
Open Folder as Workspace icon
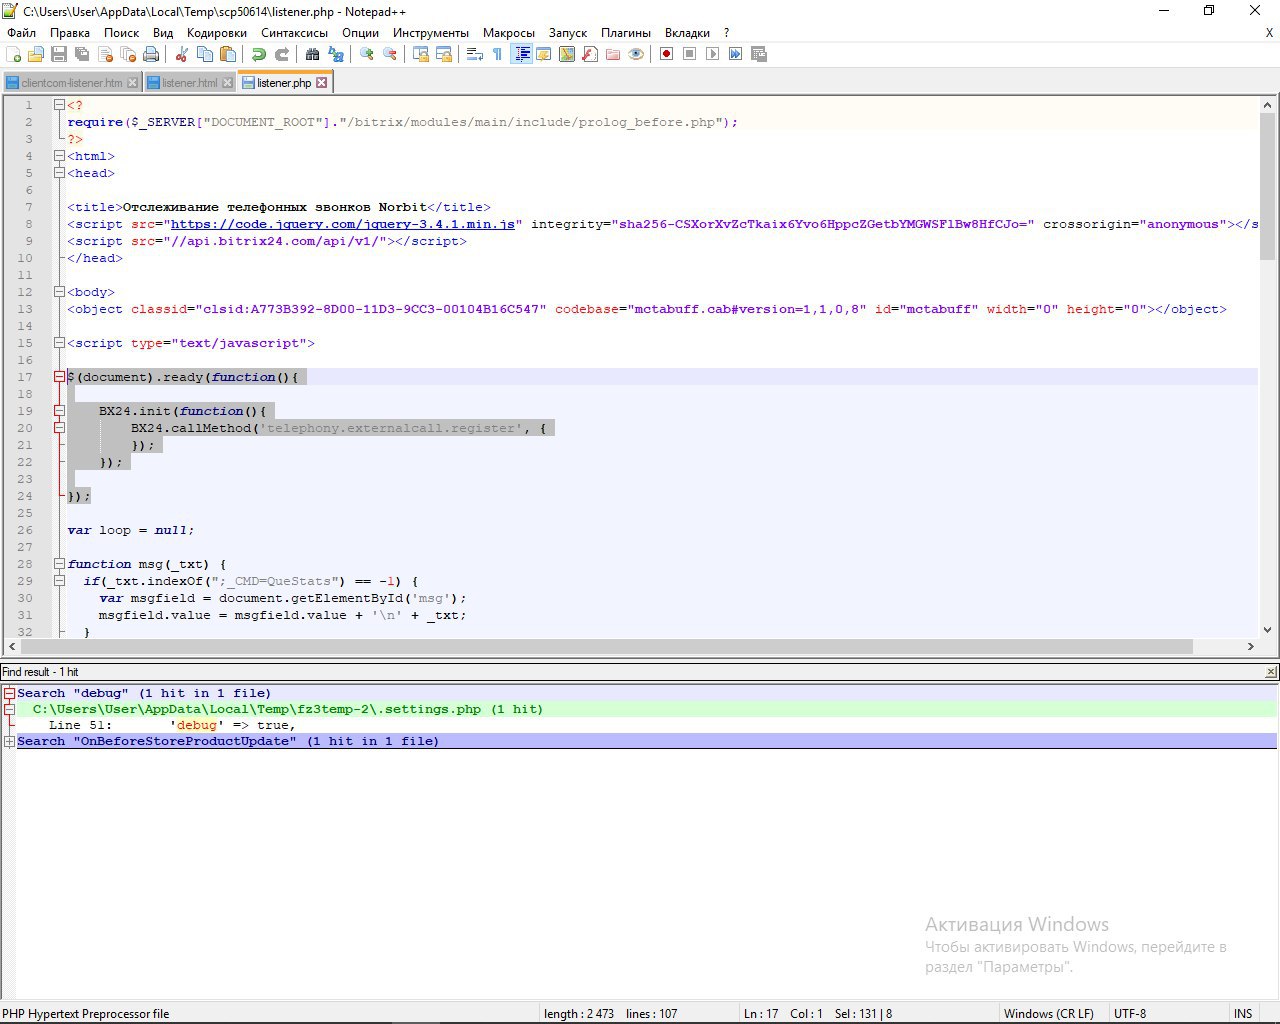[x=613, y=54]
